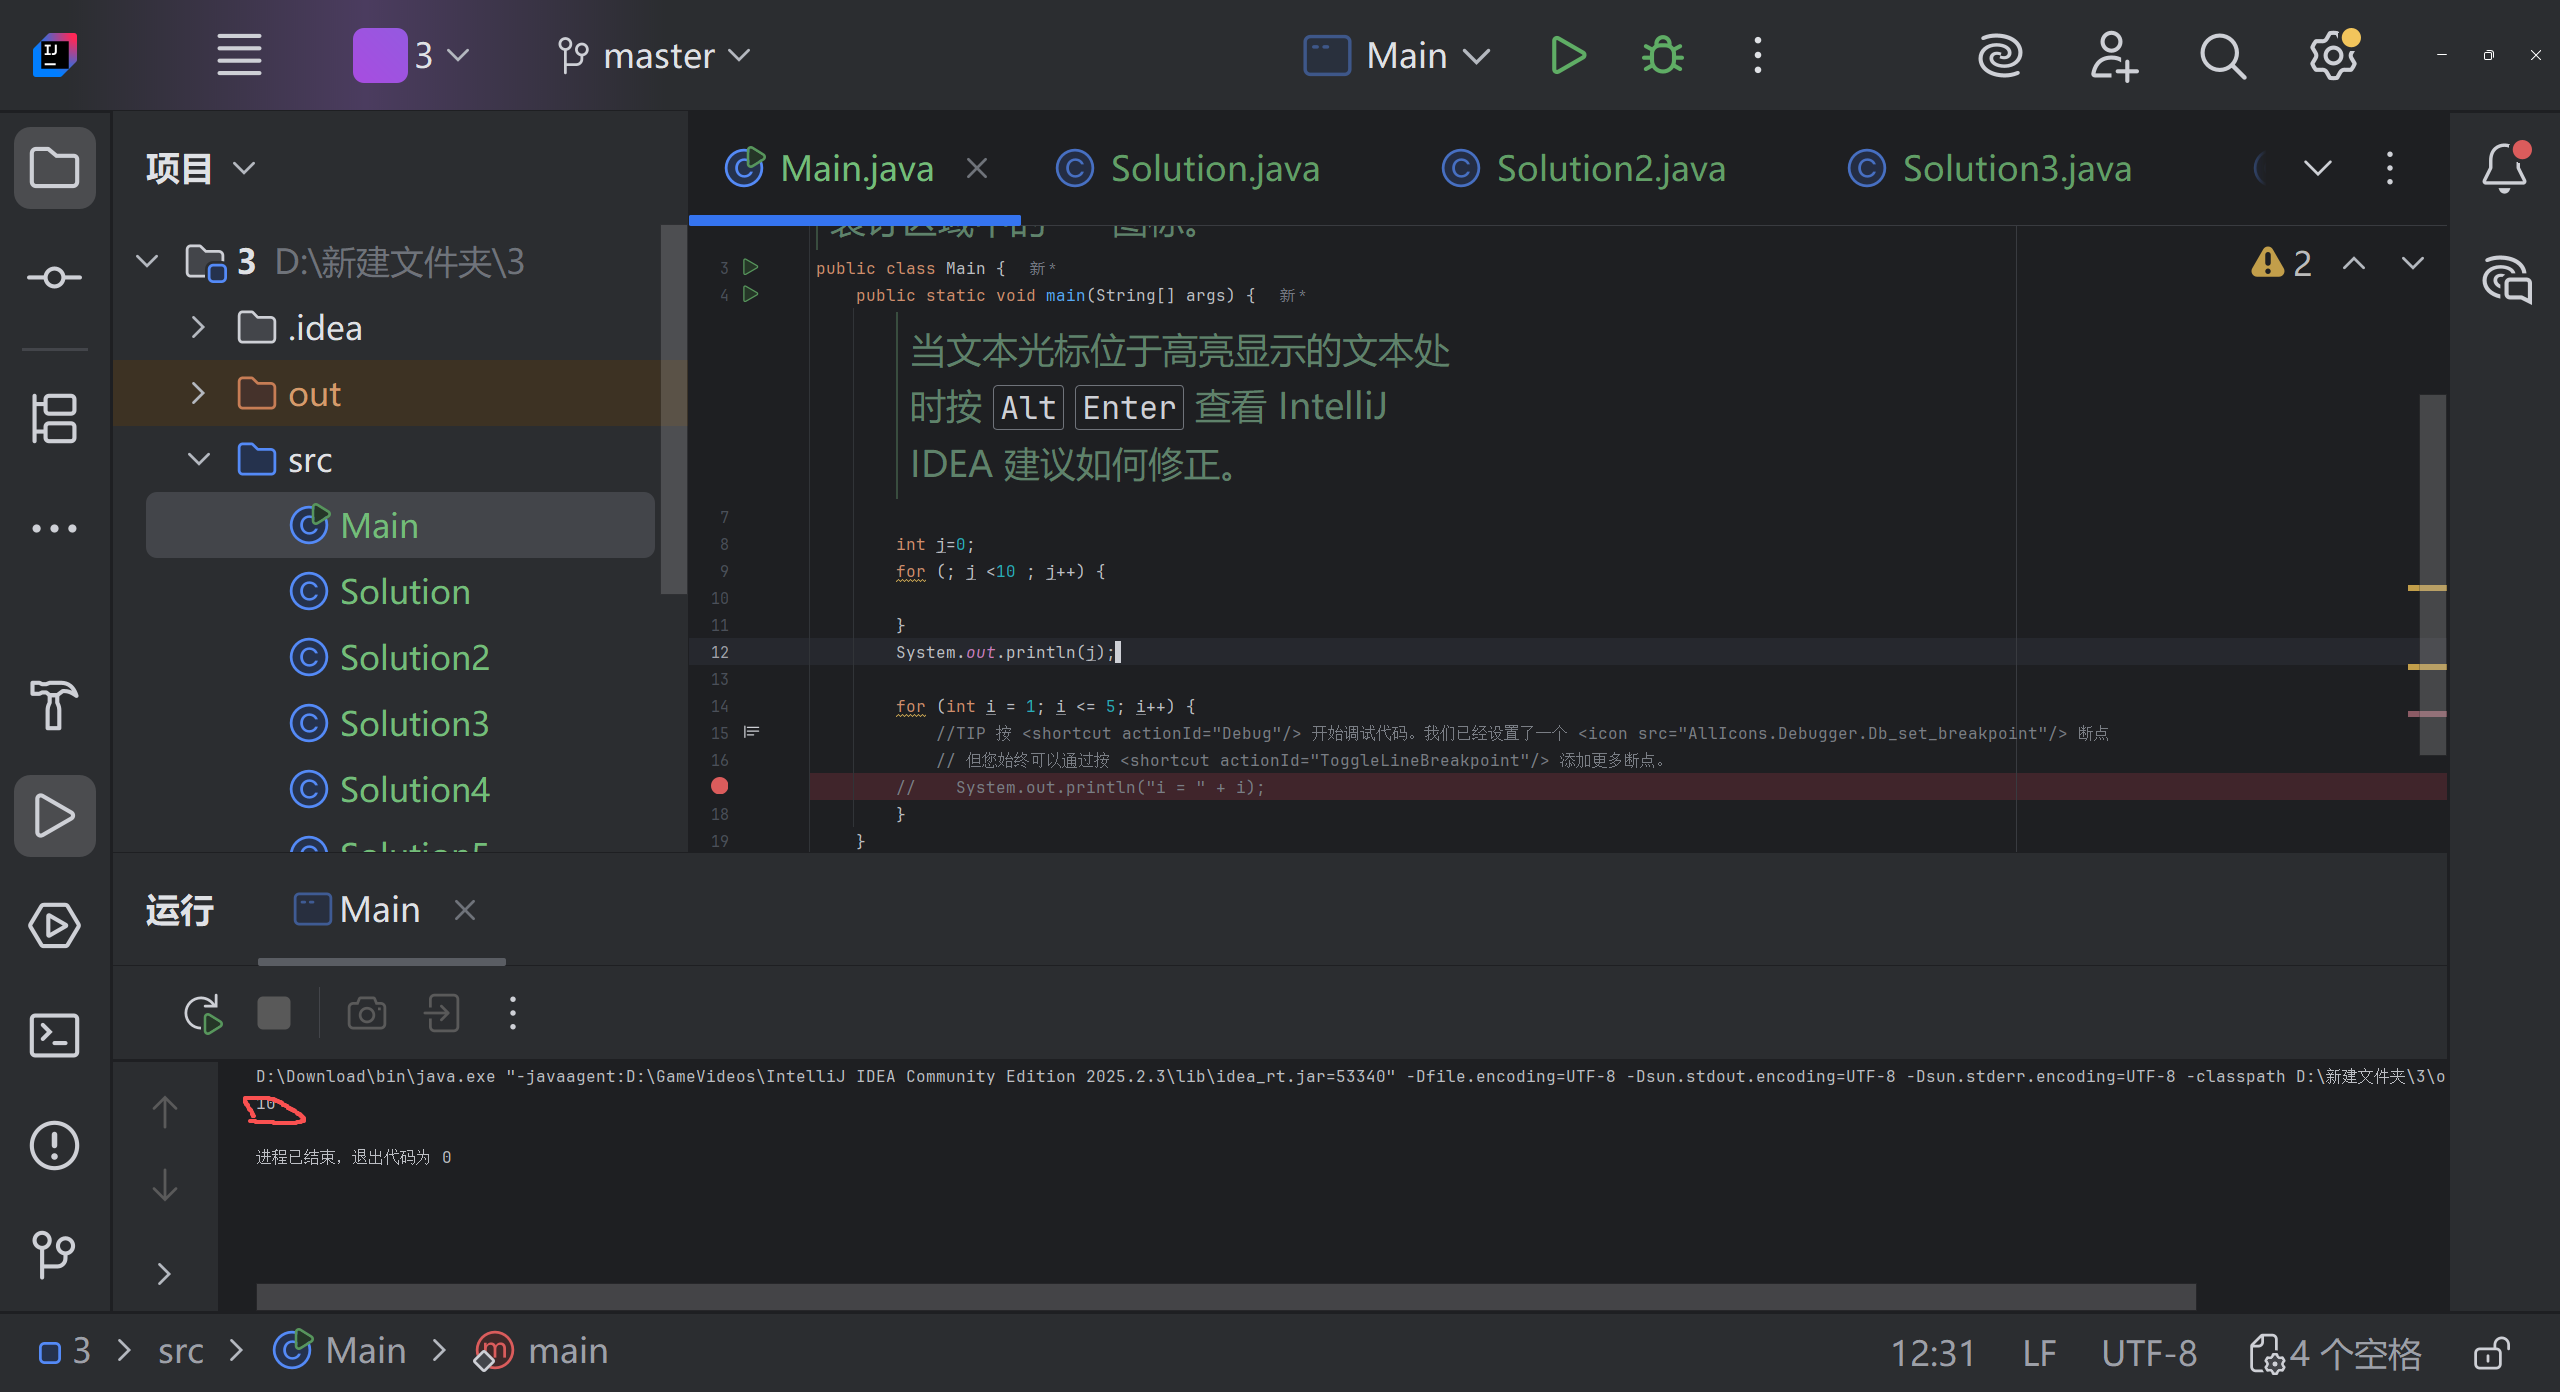
Task: Open the Notifications bell panel
Action: click(x=2504, y=168)
